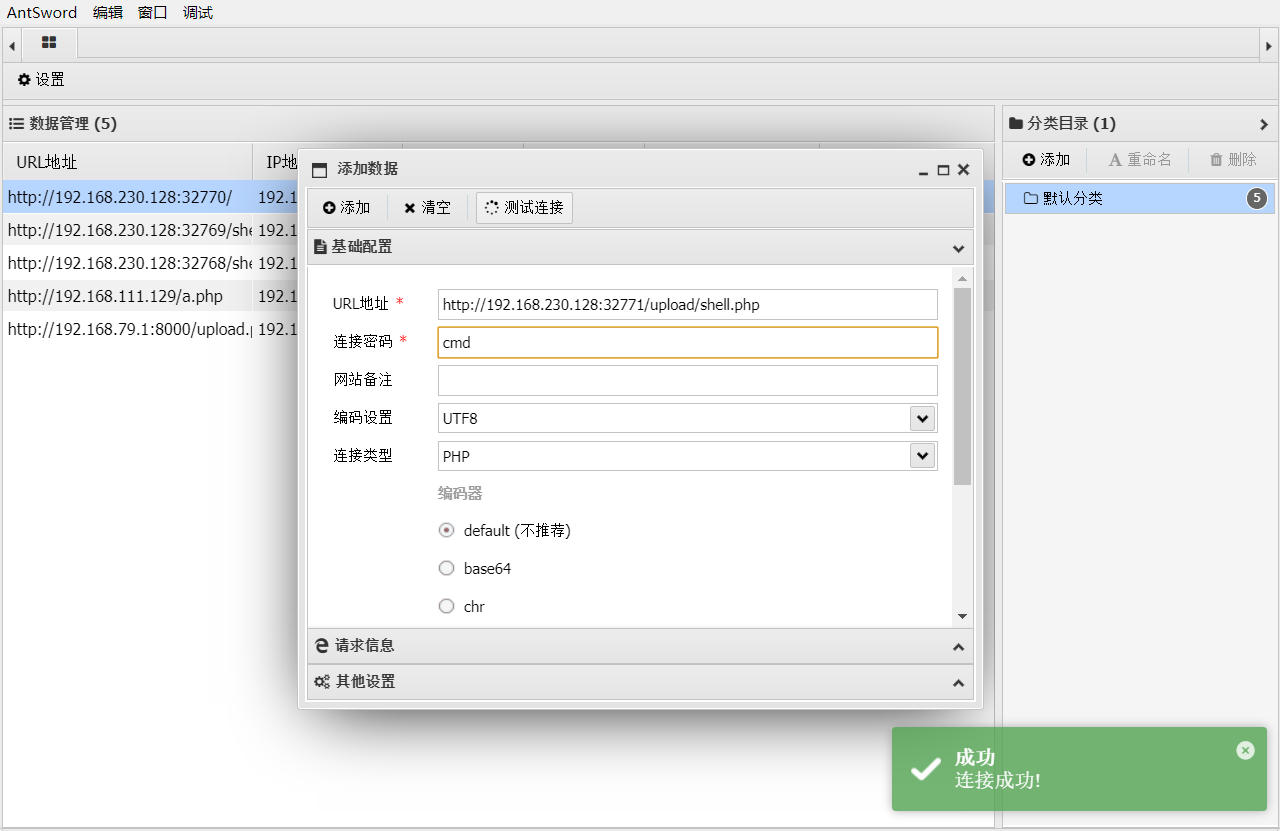The width and height of the screenshot is (1280, 831).
Task: Click the 添加数据 dialog title icon
Action: (319, 170)
